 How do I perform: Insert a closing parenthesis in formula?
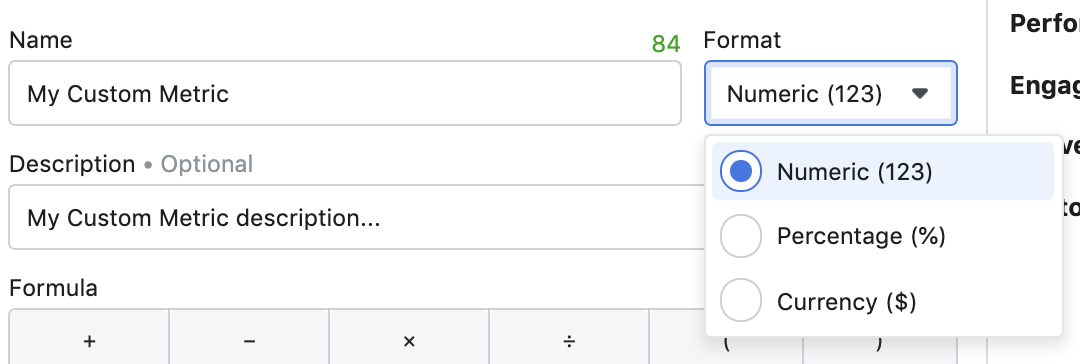879,343
